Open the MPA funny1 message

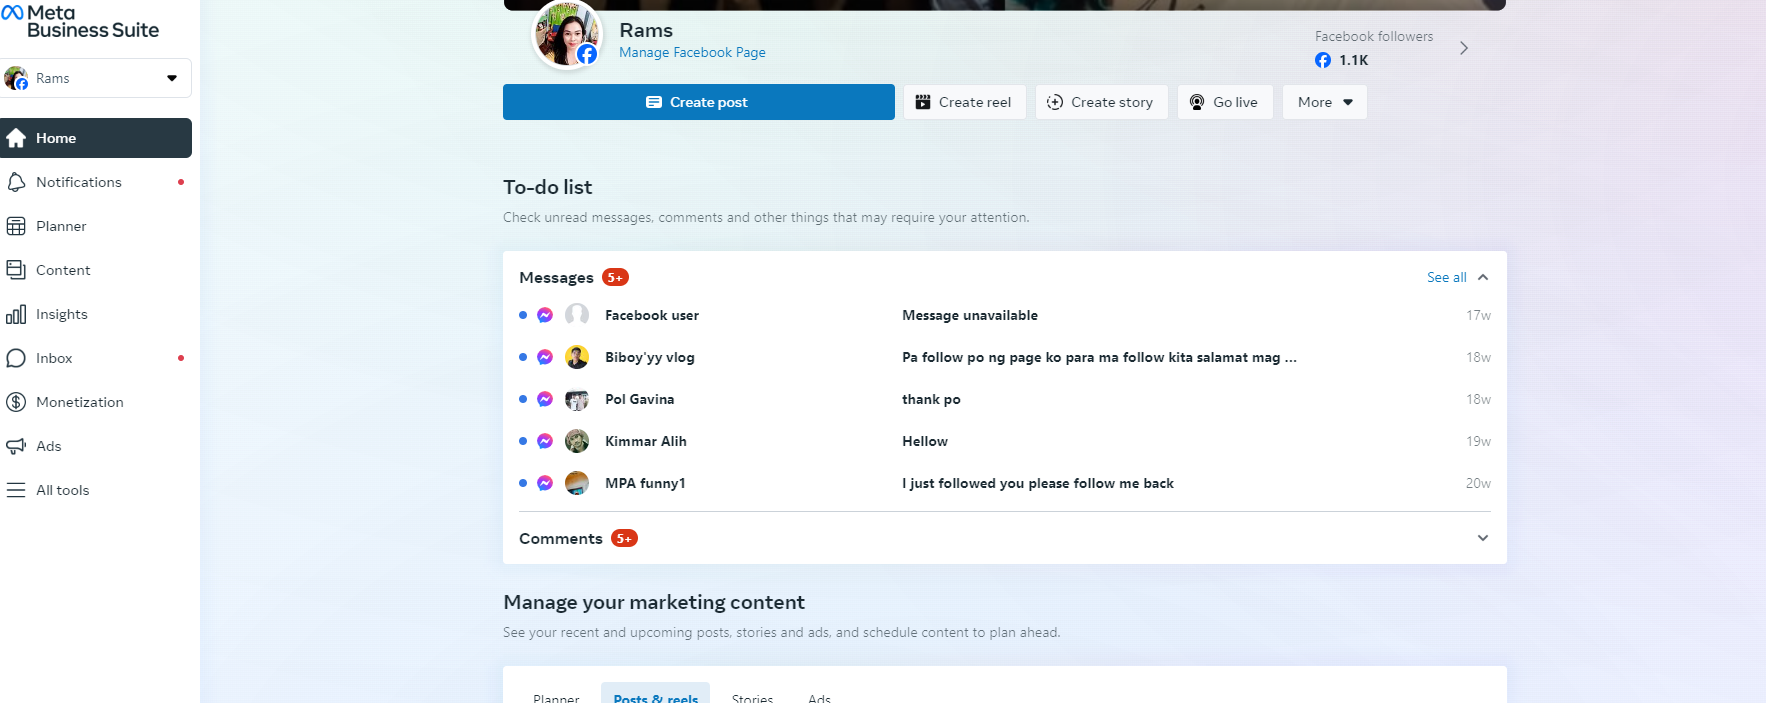pyautogui.click(x=1005, y=483)
